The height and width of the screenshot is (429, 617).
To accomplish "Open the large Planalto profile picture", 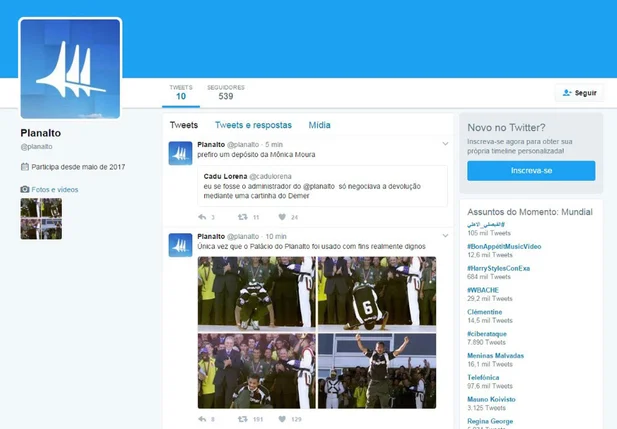I will 70,68.
